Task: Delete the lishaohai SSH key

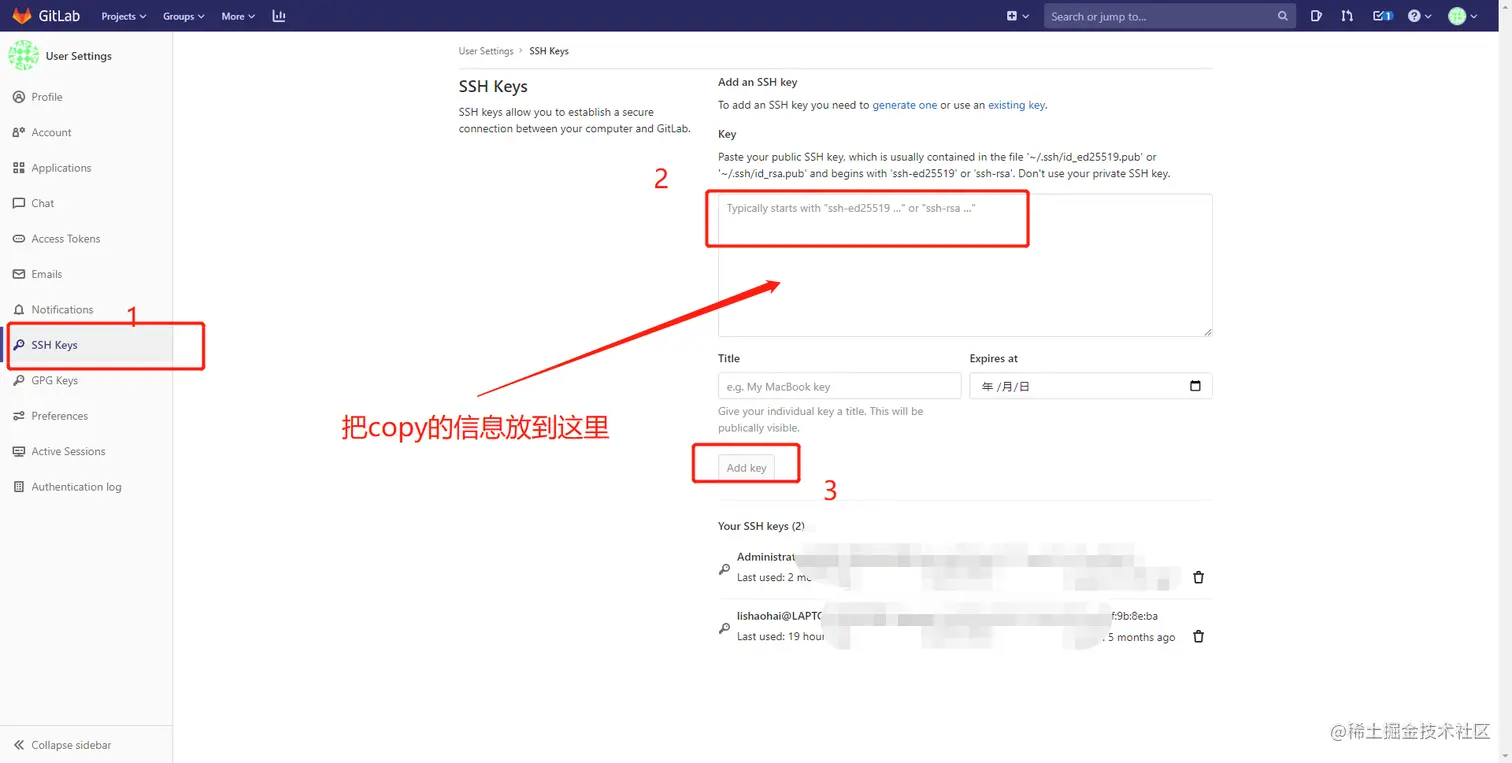Action: point(1199,636)
